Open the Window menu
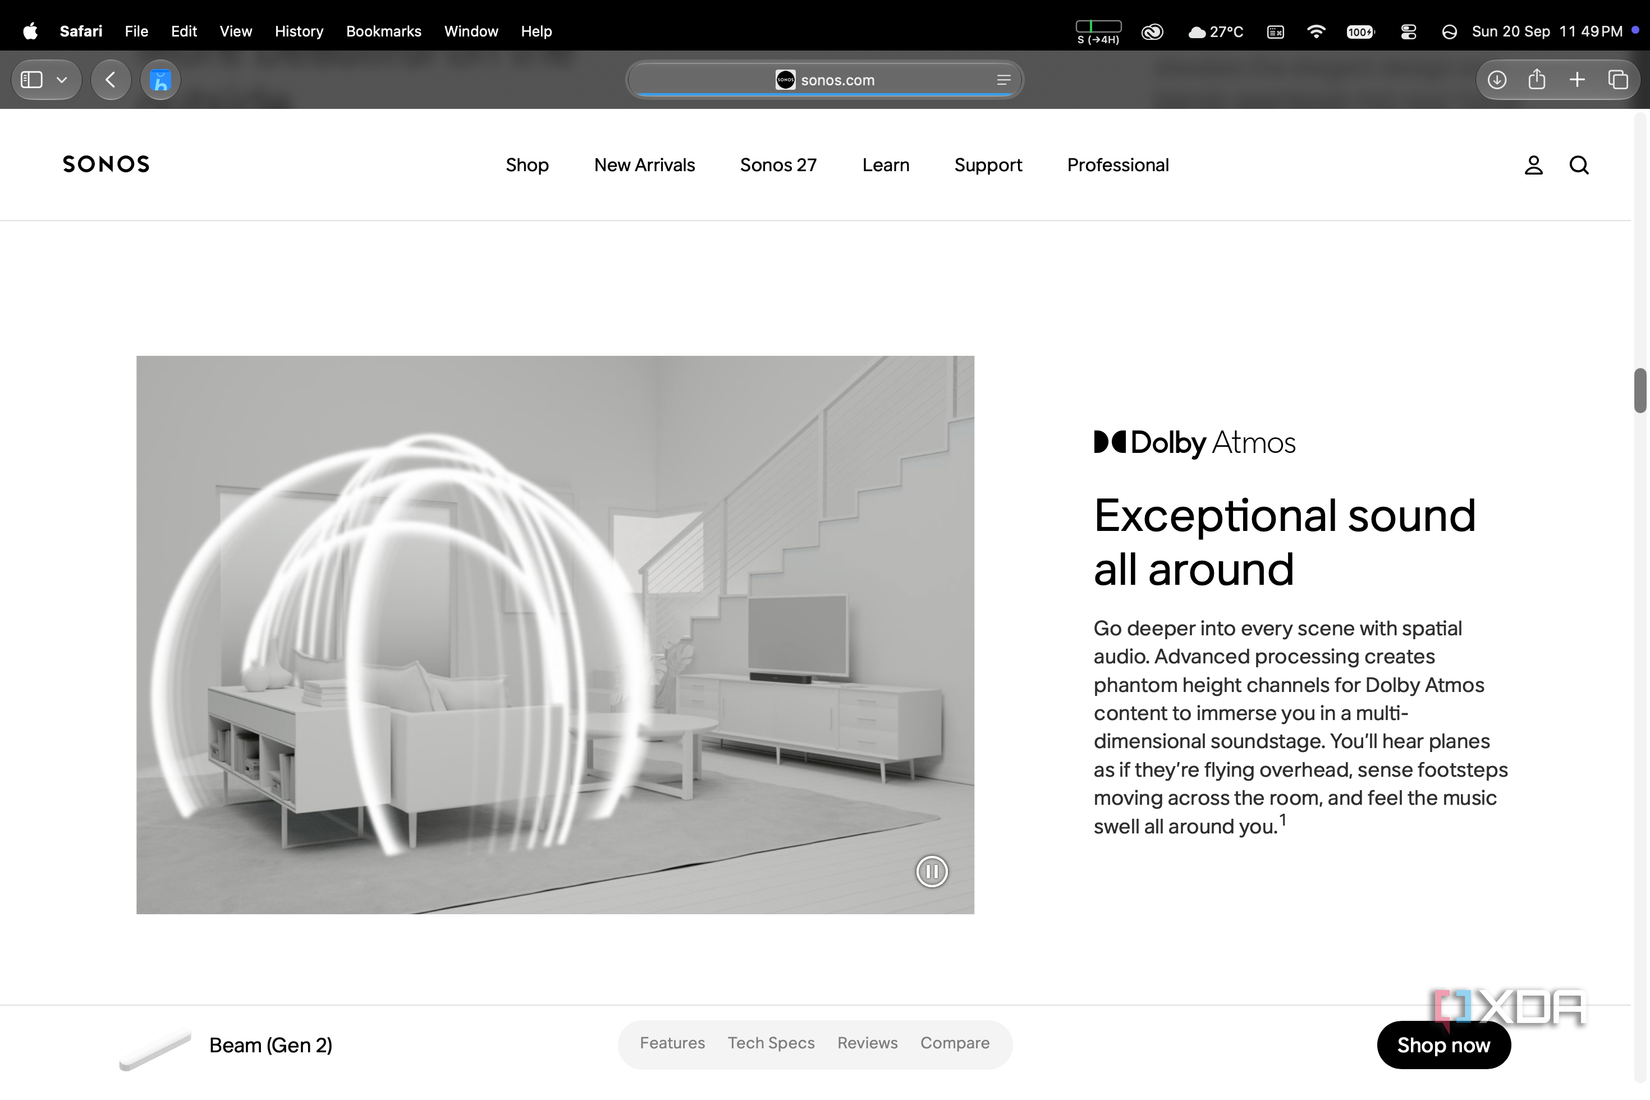 (471, 31)
